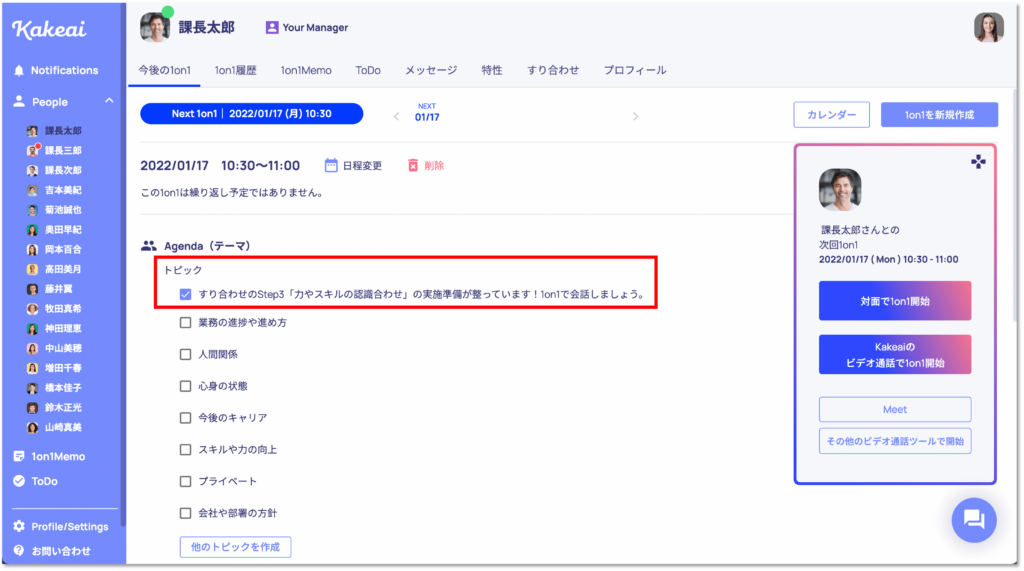The width and height of the screenshot is (1024, 571).
Task: Select NEXT 01/17 date marker
Action: coord(427,112)
